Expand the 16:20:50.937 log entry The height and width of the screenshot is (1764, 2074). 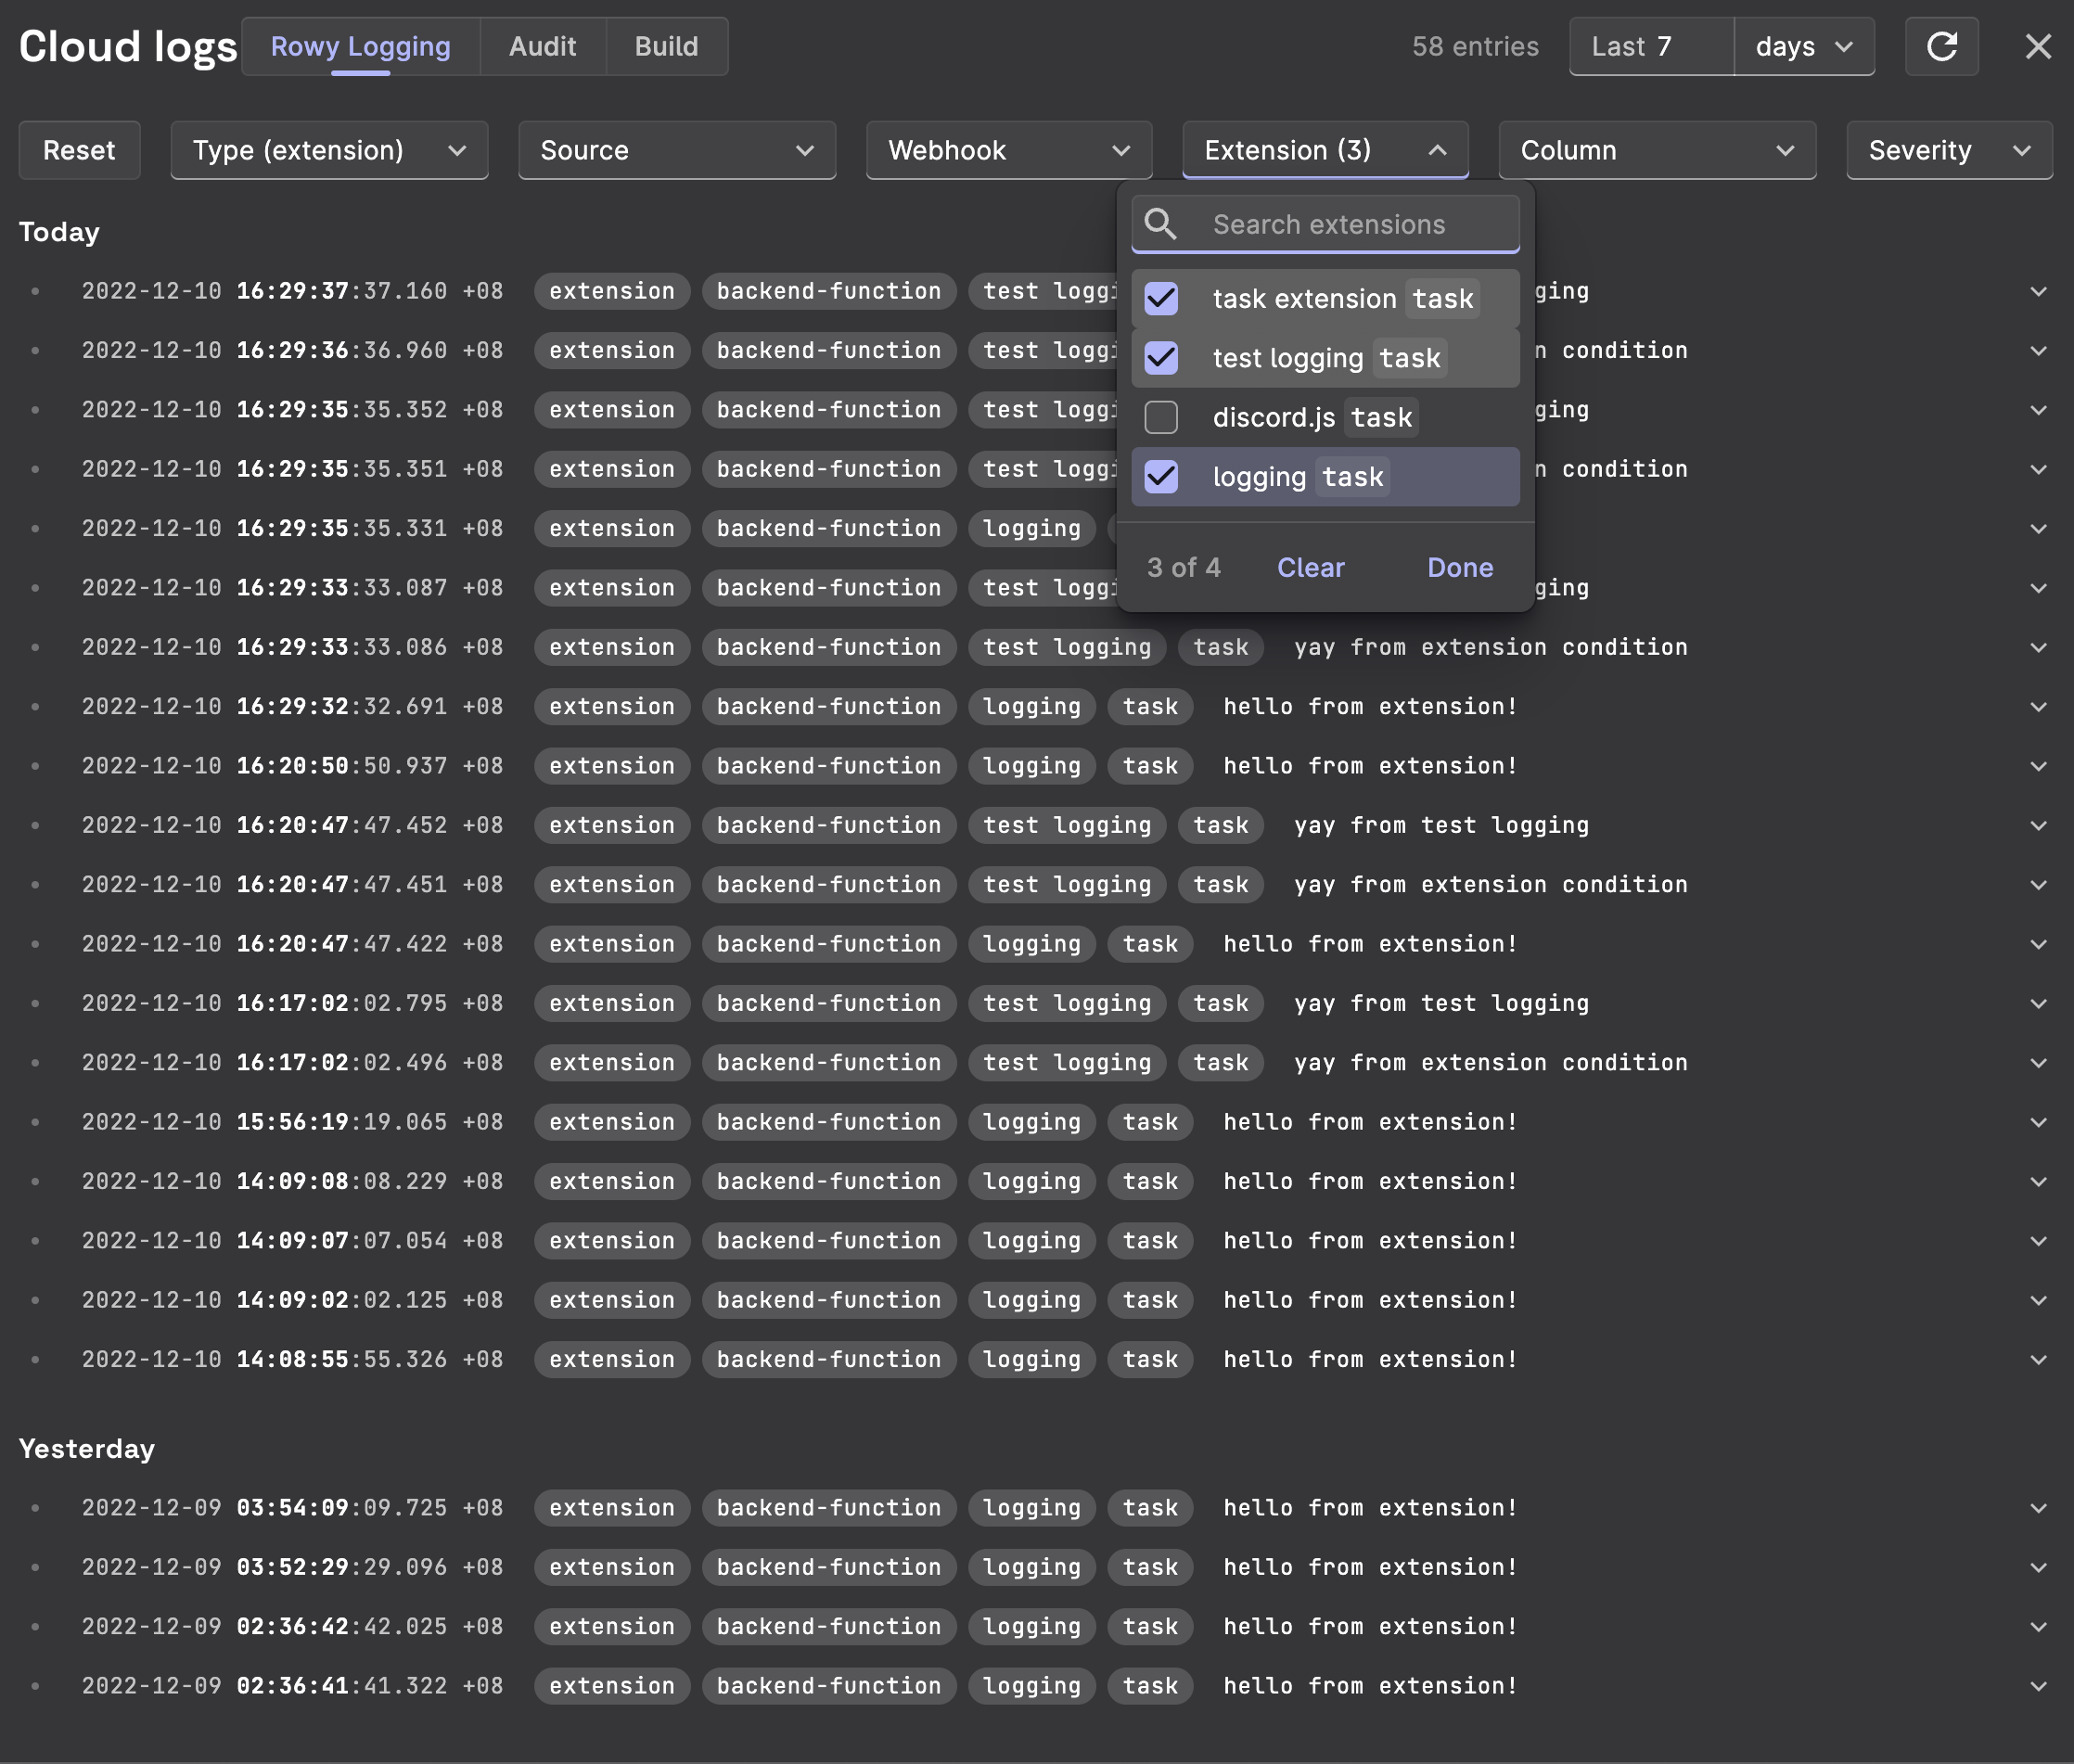[2038, 767]
